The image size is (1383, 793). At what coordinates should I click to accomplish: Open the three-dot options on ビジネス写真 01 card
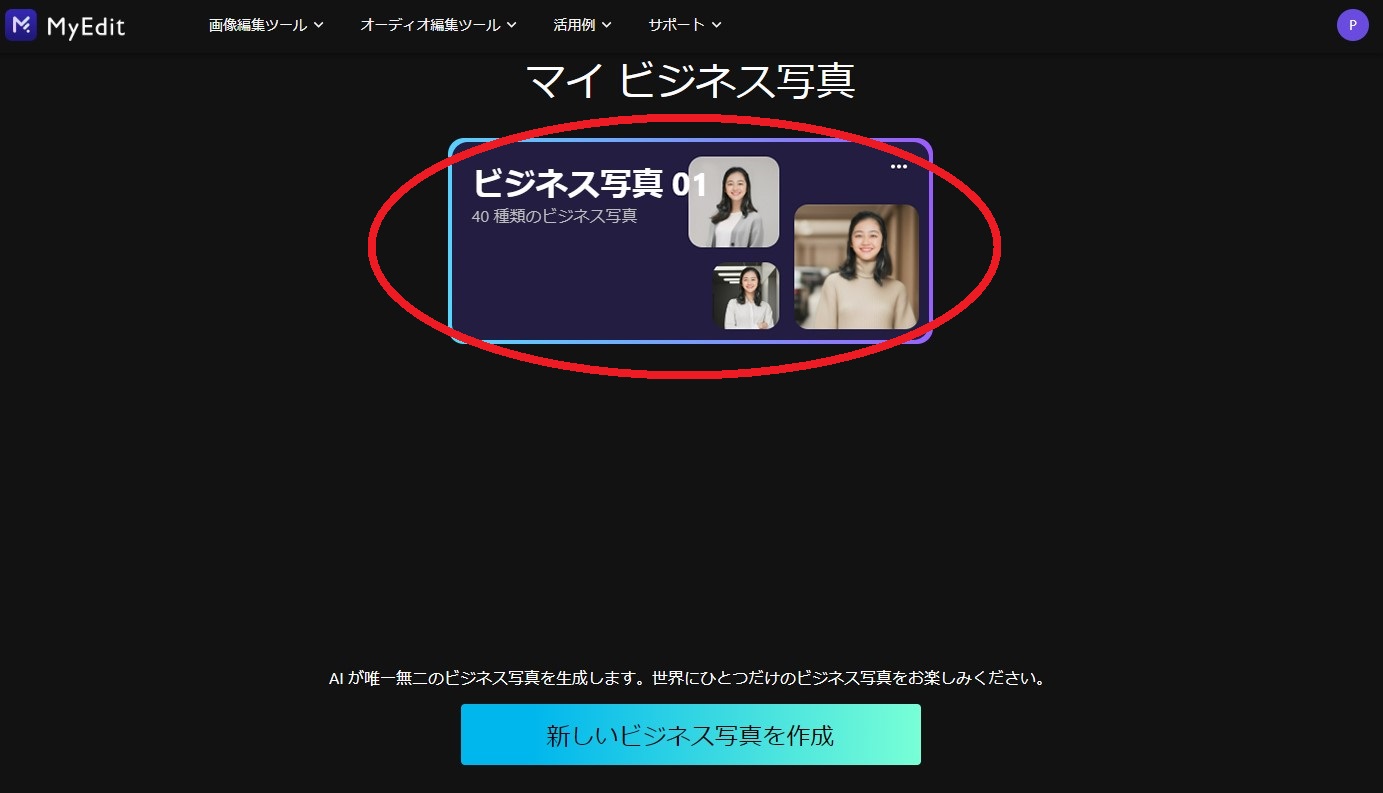click(x=898, y=167)
